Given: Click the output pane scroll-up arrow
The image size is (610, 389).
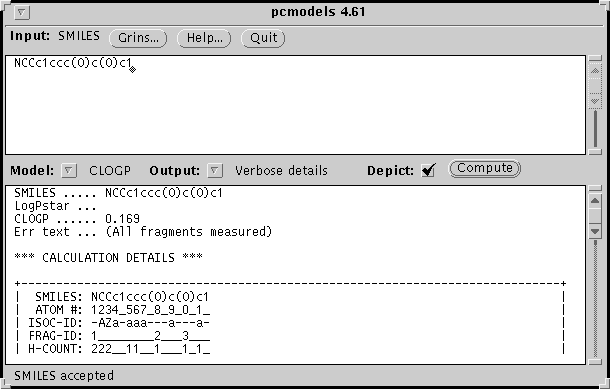Looking at the screenshot, I should pos(595,201).
